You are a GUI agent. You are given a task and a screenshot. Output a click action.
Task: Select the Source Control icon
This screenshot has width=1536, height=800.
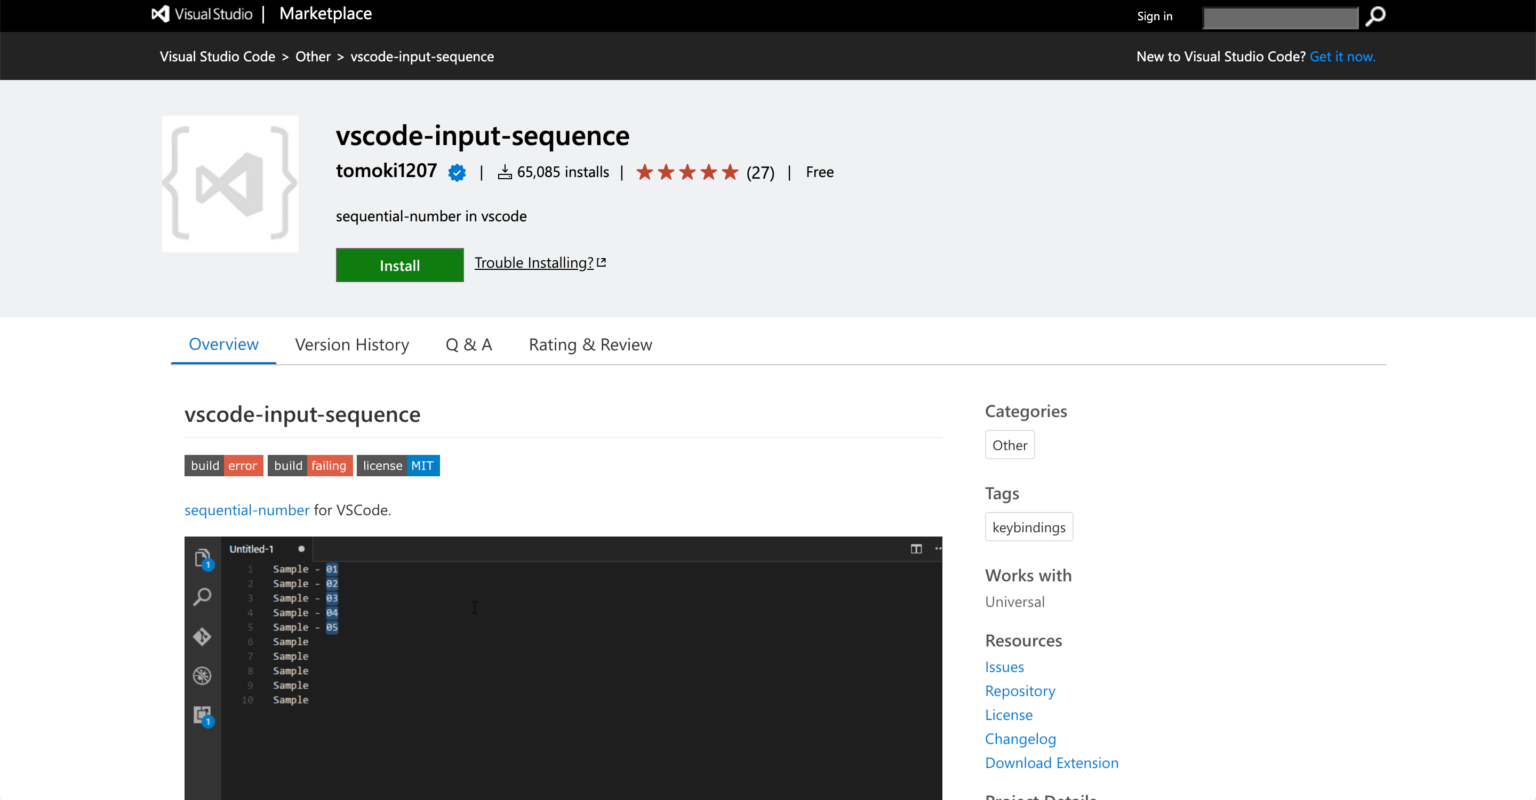coord(202,636)
